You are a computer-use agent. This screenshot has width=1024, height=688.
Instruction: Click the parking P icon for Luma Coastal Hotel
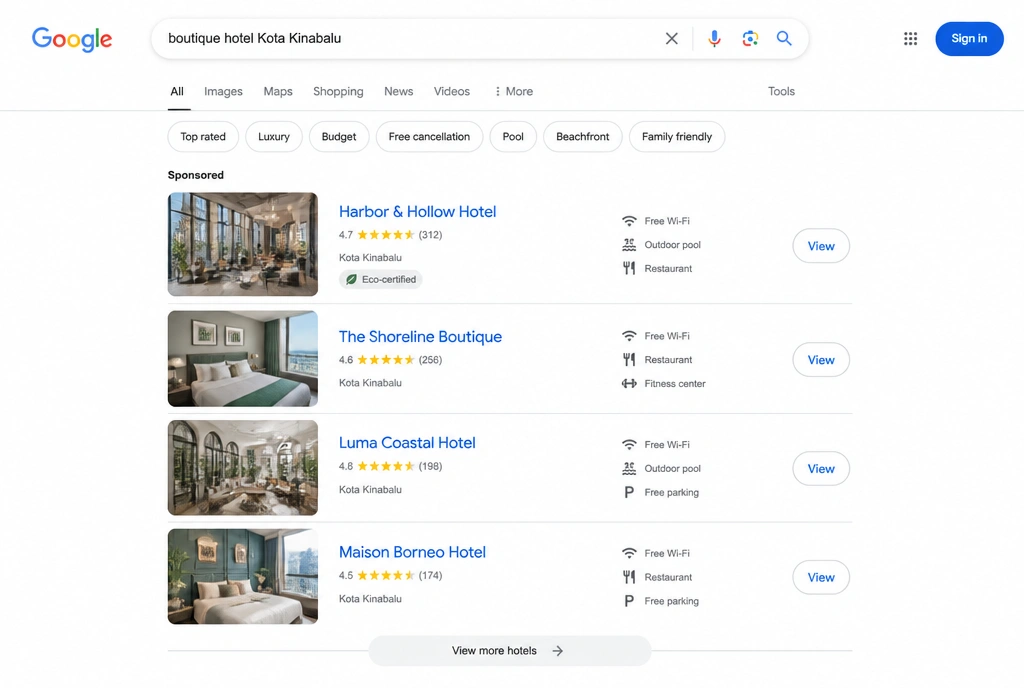pyautogui.click(x=629, y=492)
